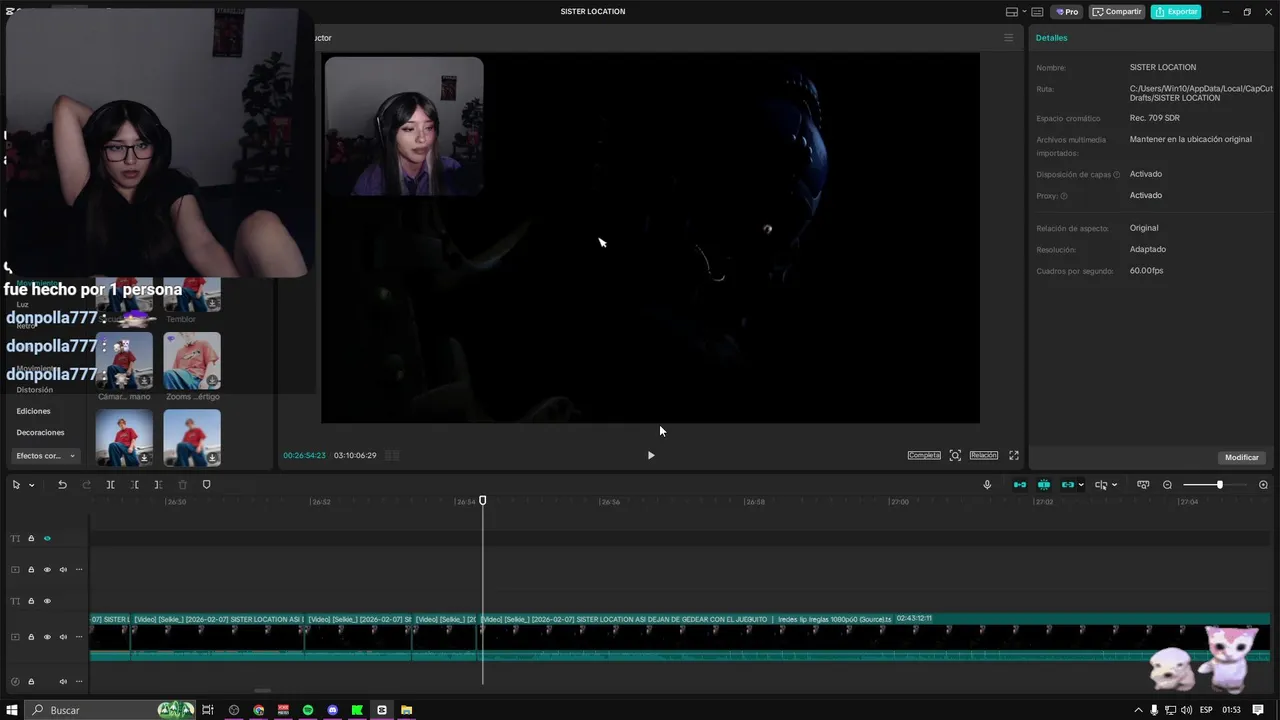Viewport: 1280px width, 720px height.
Task: Select the Detalles tab
Action: 1051,38
